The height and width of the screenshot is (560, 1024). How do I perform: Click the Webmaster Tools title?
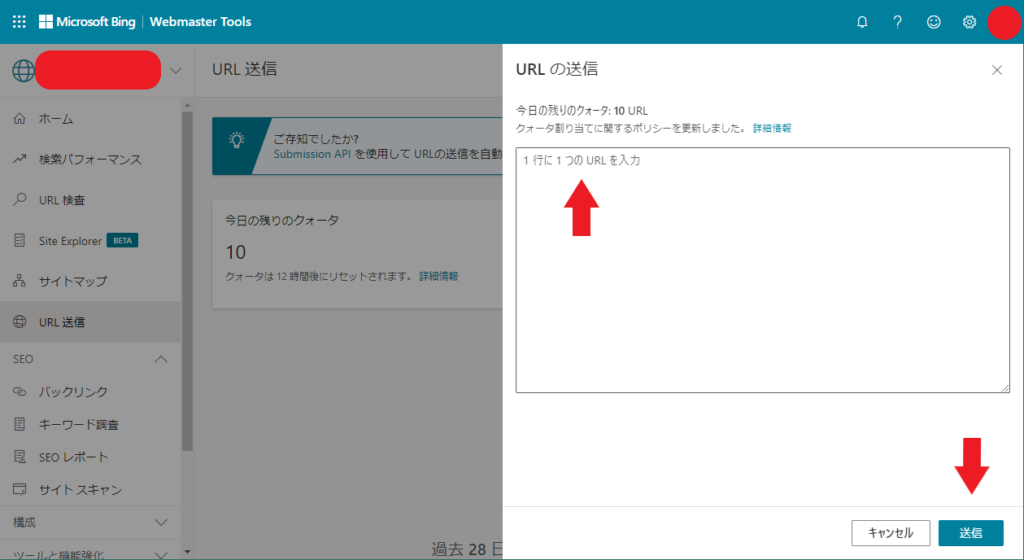(x=200, y=22)
